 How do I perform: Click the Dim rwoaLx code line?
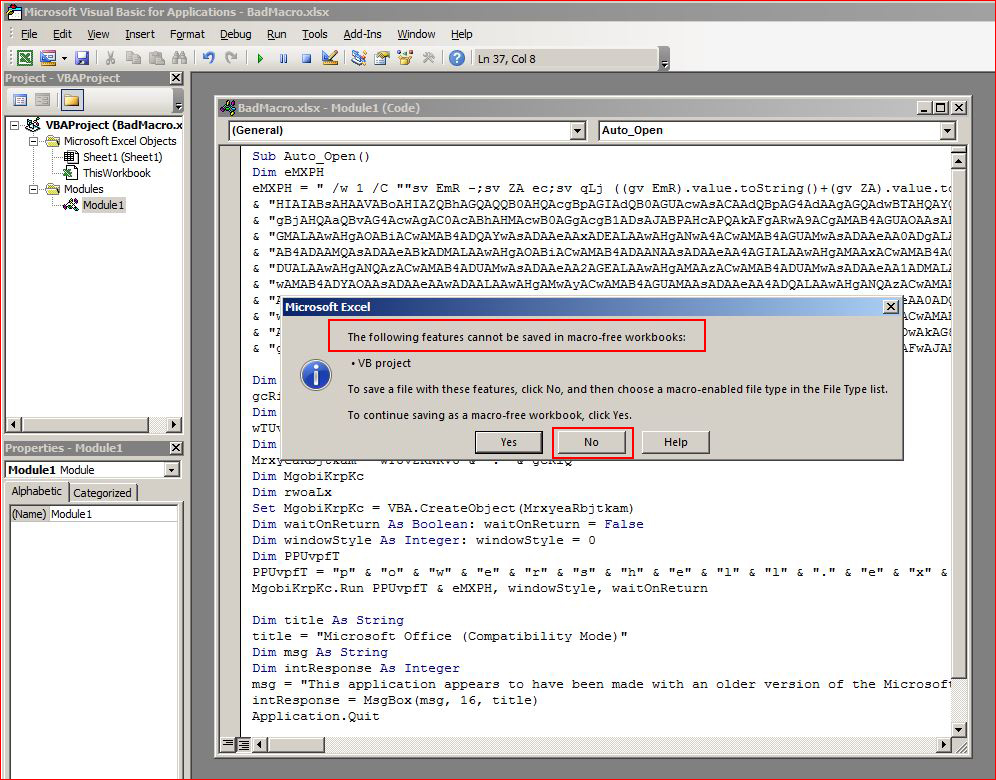point(292,492)
